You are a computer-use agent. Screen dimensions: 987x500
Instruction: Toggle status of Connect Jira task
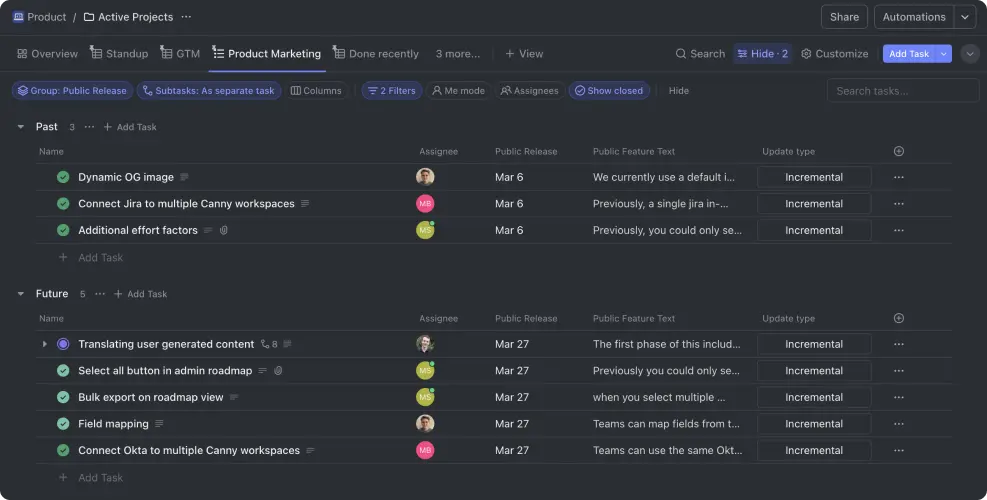(63, 203)
